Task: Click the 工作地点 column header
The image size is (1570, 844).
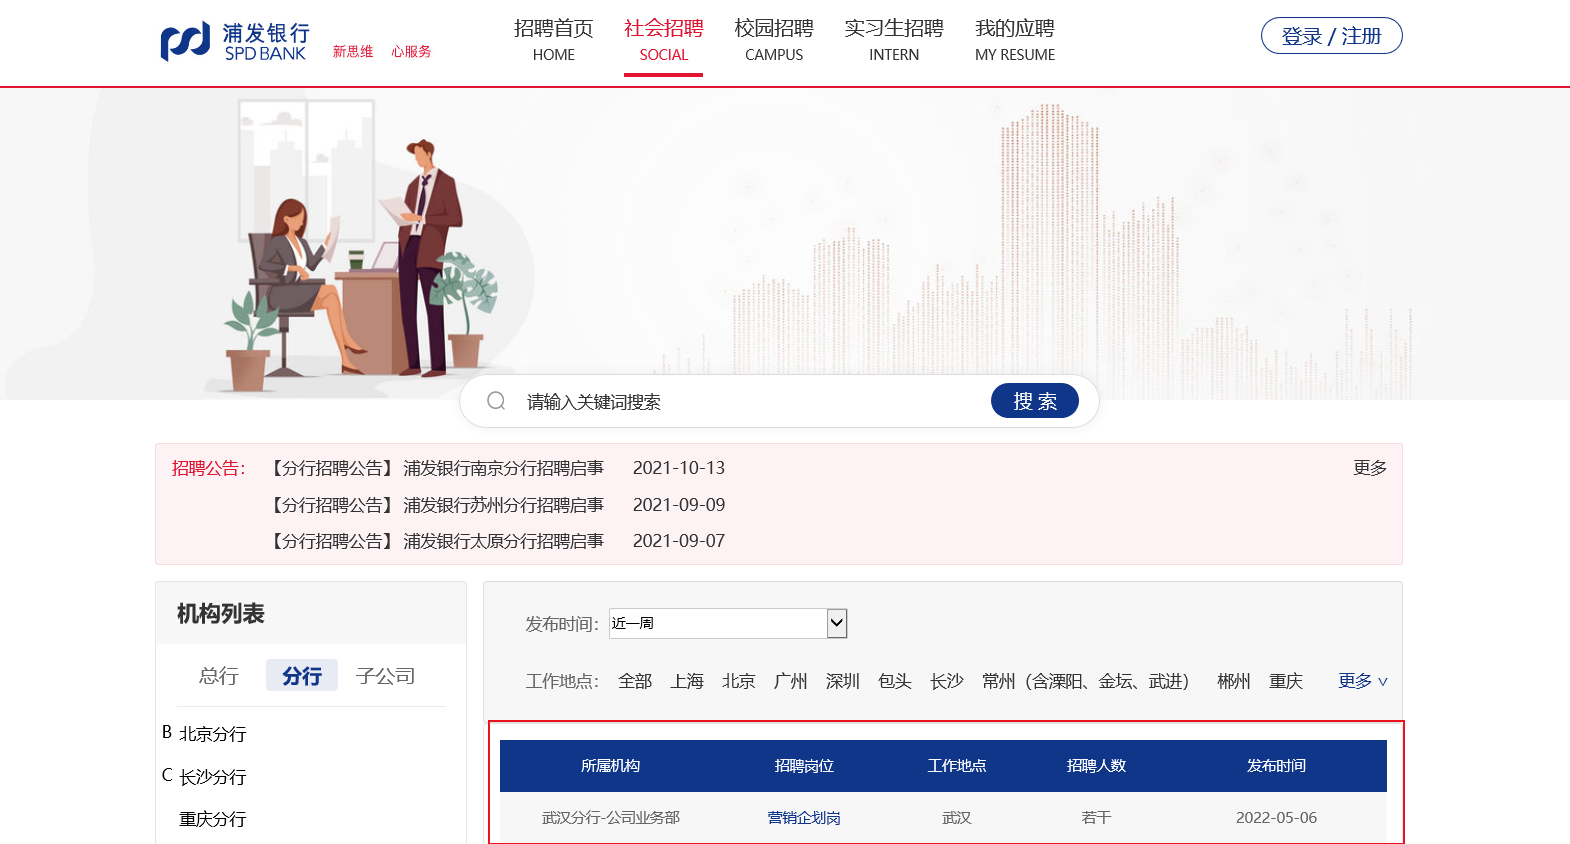Action: (957, 766)
